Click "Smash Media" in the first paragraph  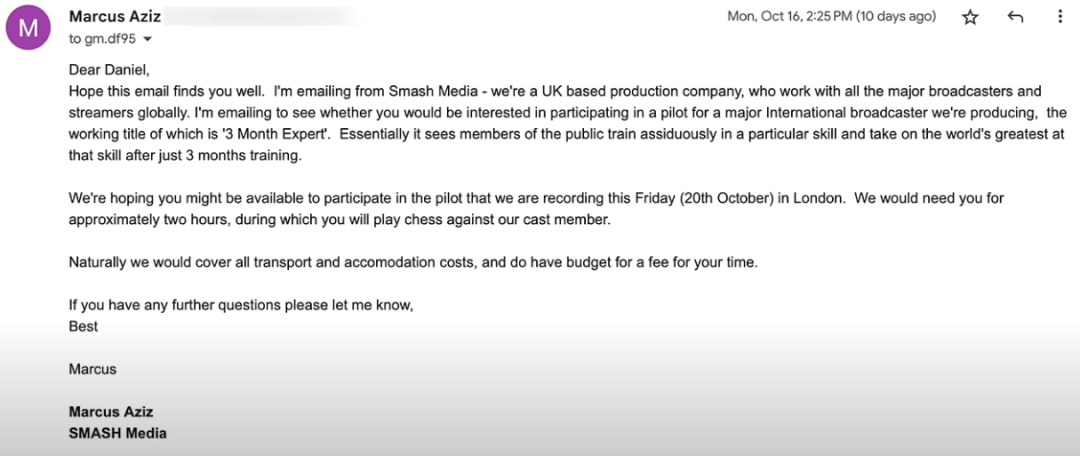424,91
